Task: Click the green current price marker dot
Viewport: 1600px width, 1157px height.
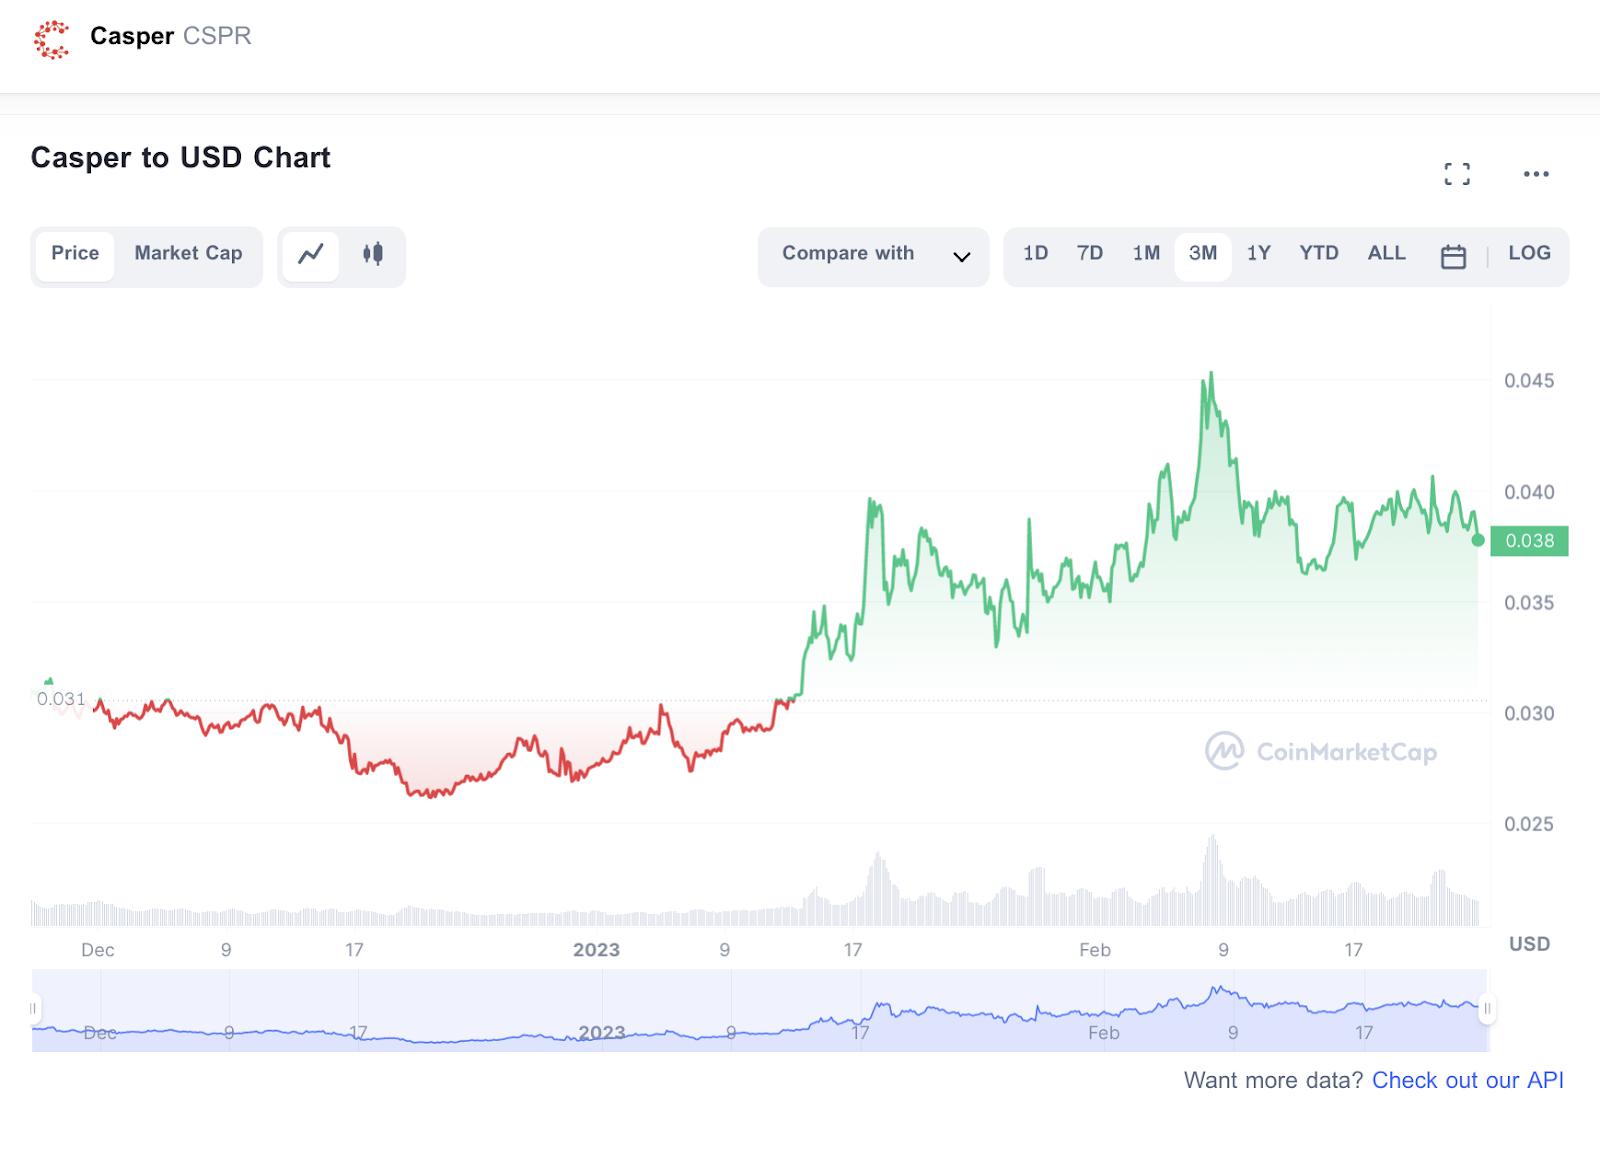Action: [1478, 540]
